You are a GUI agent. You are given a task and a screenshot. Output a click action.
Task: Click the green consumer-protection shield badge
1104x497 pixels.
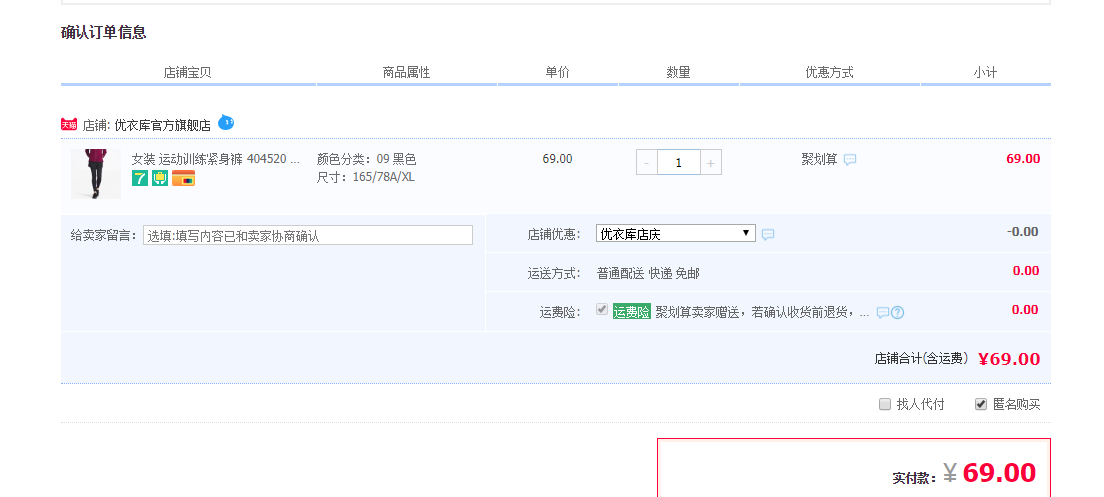coord(161,178)
